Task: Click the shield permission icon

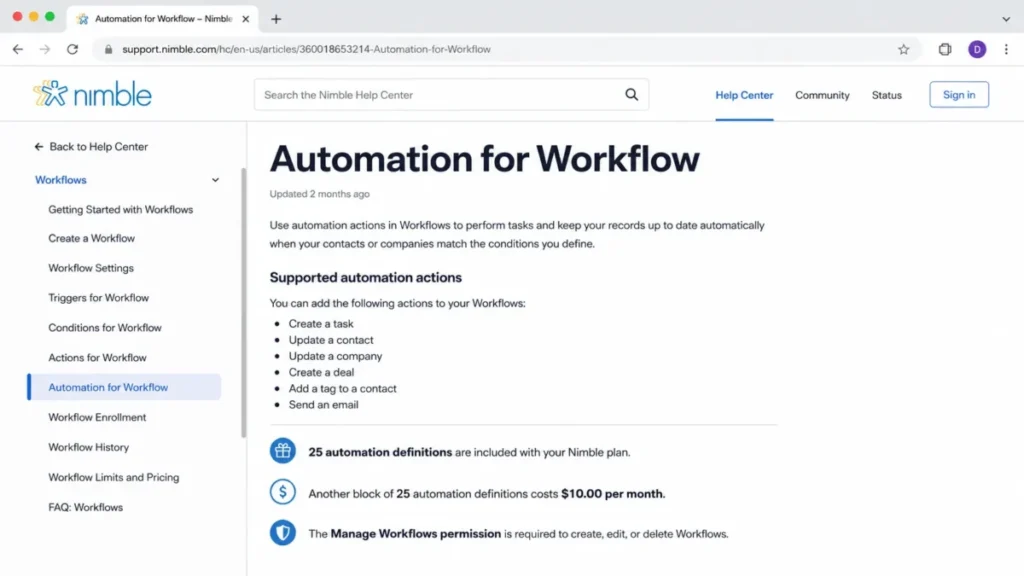Action: click(x=283, y=533)
